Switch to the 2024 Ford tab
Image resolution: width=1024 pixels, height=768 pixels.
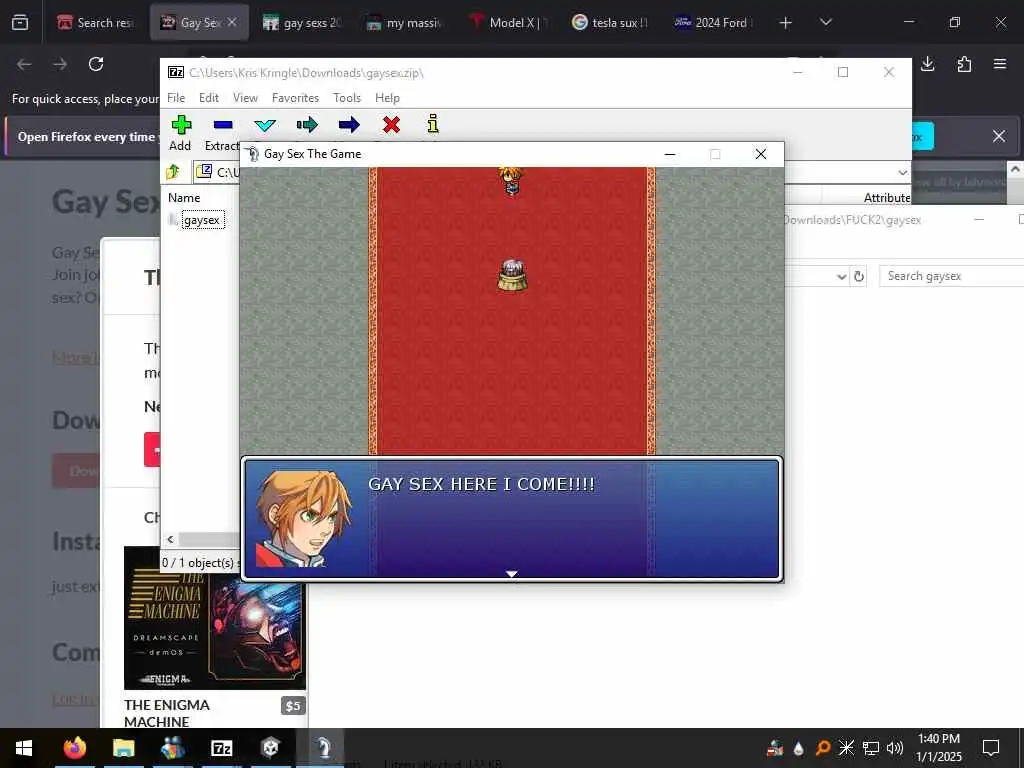pyautogui.click(x=713, y=23)
